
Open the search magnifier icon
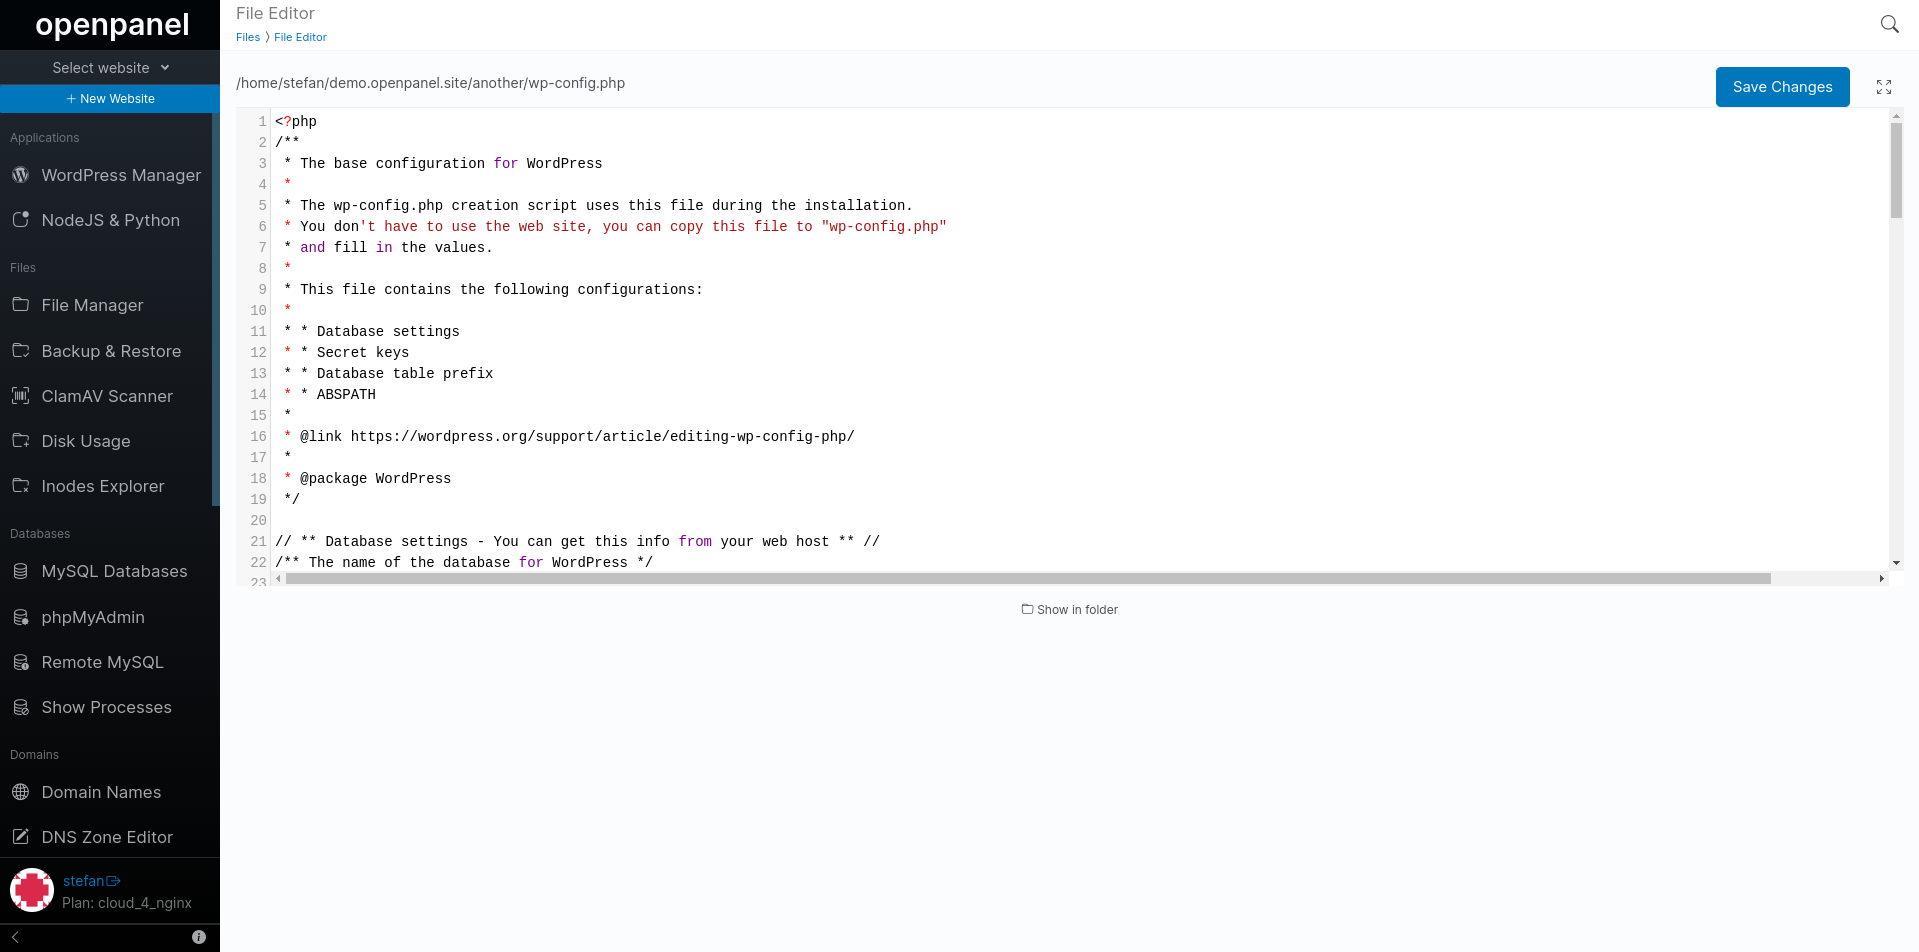tap(1889, 24)
